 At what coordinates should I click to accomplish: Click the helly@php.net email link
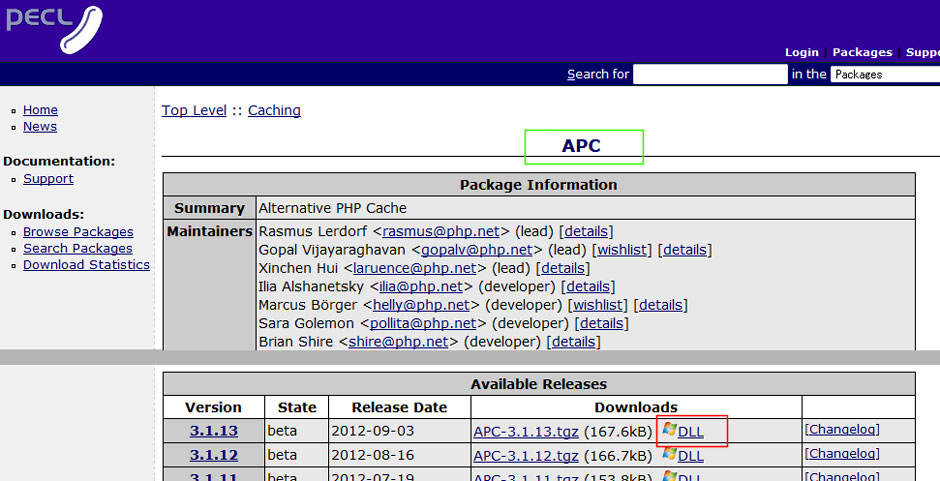click(x=421, y=305)
